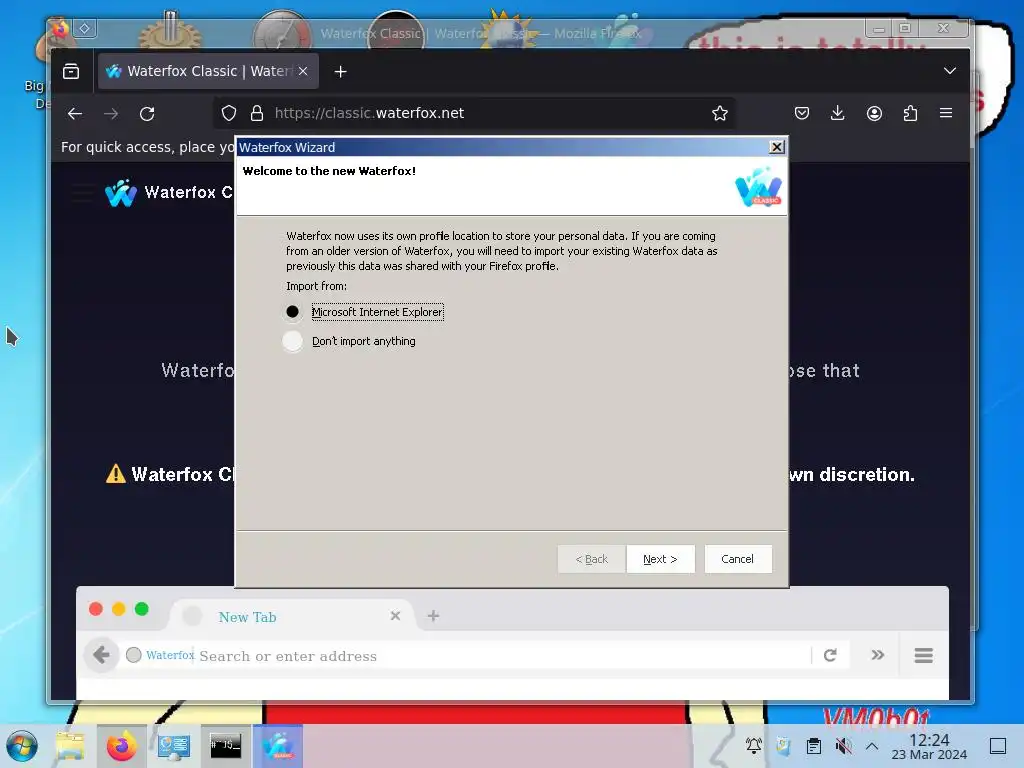Open Firefox account icon
The image size is (1024, 768).
pyautogui.click(x=874, y=114)
